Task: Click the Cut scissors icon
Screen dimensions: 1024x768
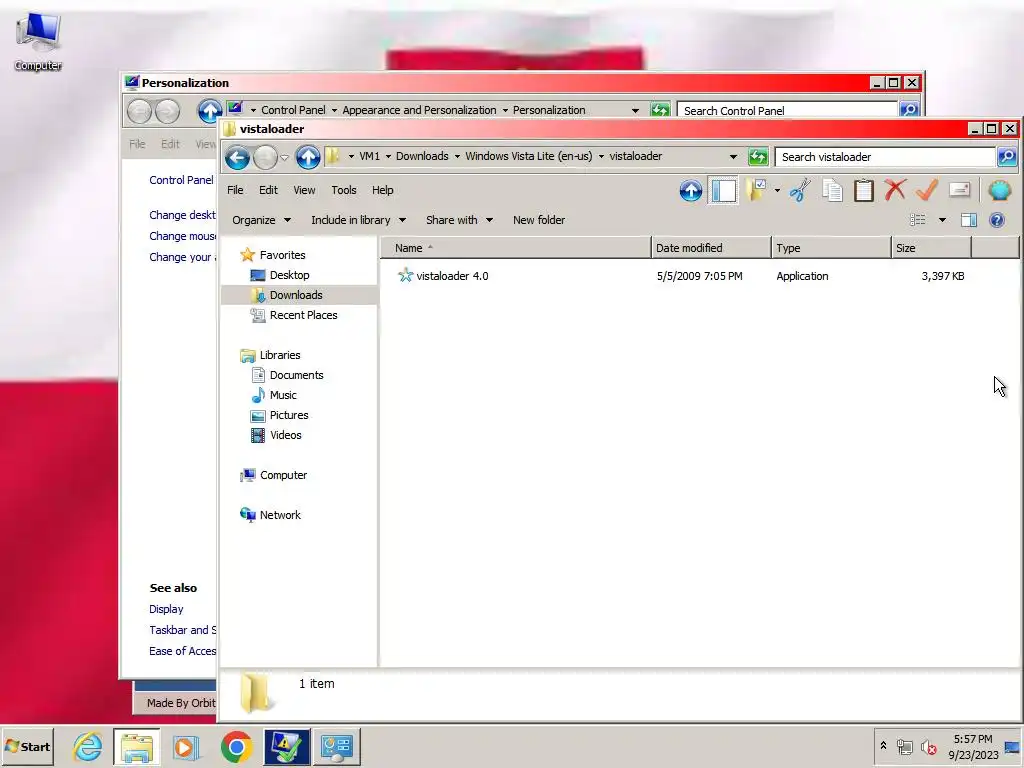Action: point(799,191)
